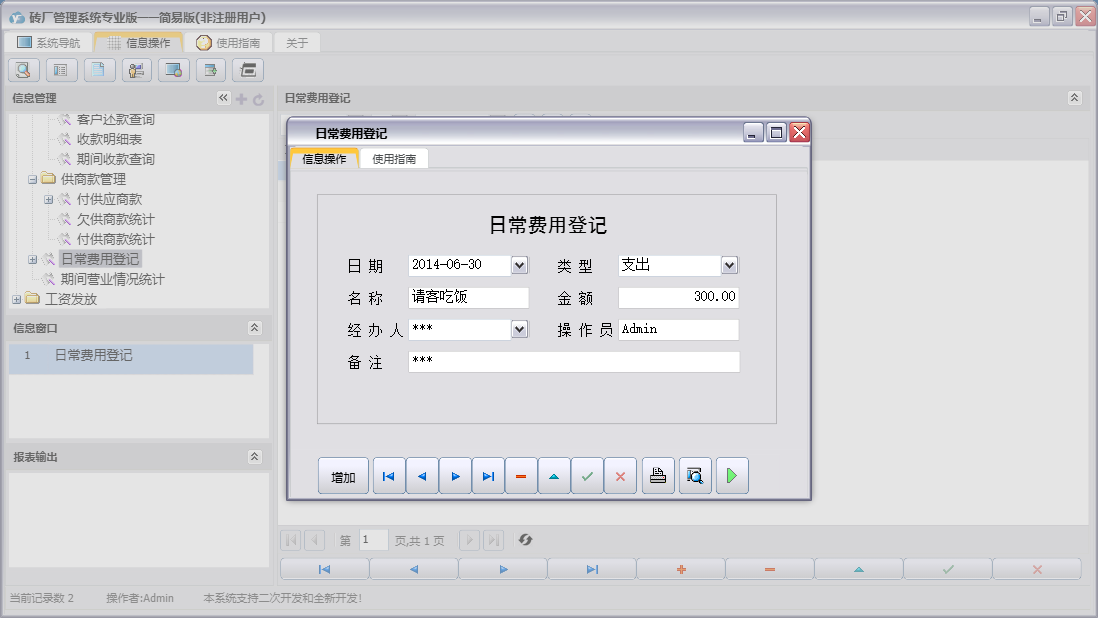Switch to the 系统导航 tab

click(49, 43)
